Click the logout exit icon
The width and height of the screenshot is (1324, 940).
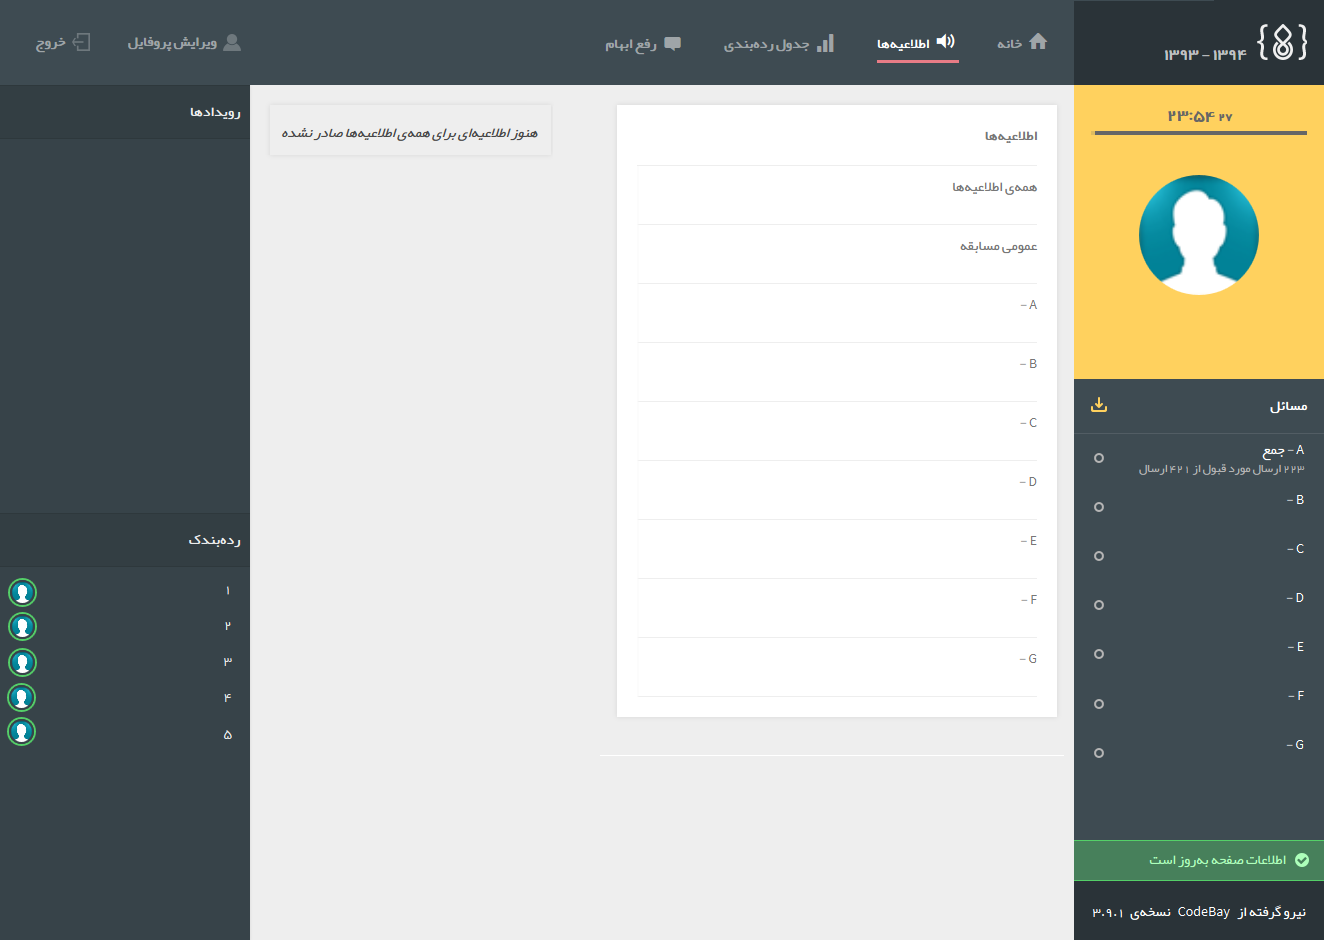click(82, 42)
